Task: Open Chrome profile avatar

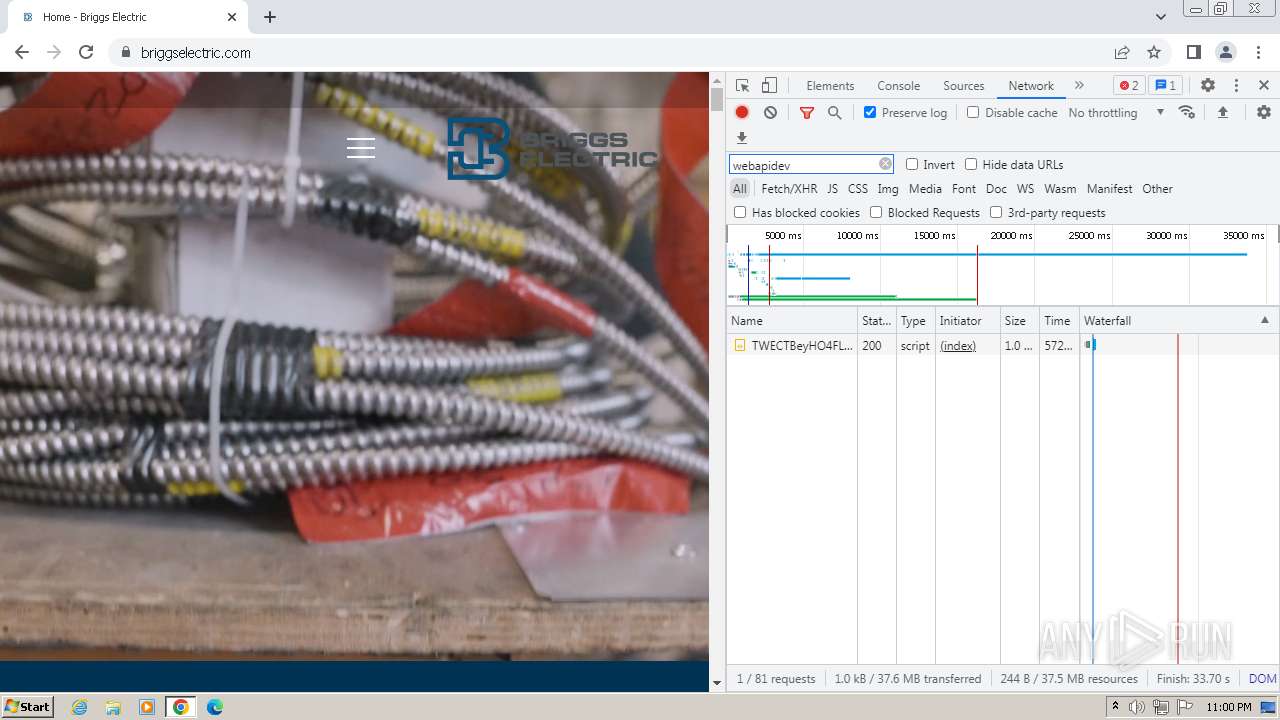Action: pyautogui.click(x=1226, y=53)
